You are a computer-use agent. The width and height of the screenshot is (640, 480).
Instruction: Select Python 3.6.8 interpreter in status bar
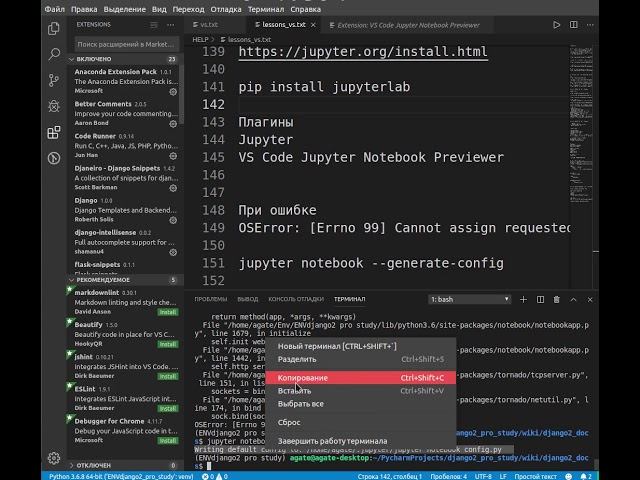pyautogui.click(x=121, y=476)
